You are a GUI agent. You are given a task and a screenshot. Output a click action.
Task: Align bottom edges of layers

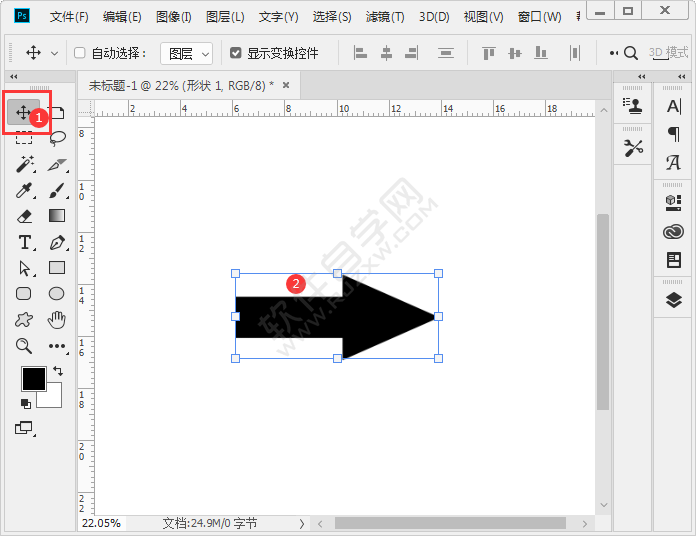tap(541, 53)
